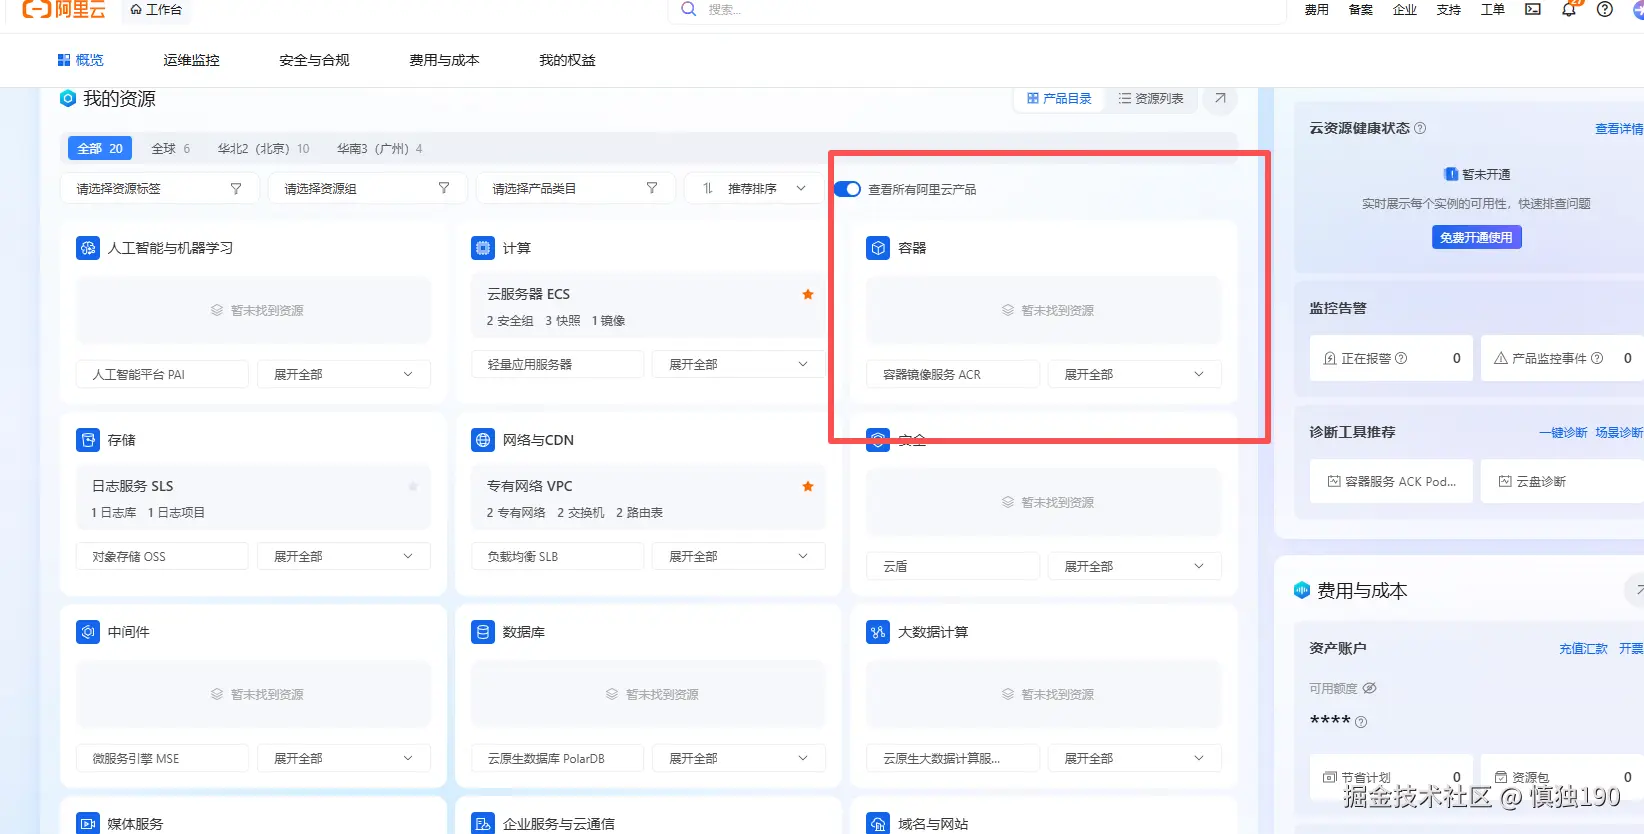Expand 展开全部 in the 数据库 card
The image size is (1644, 834).
coord(739,758)
